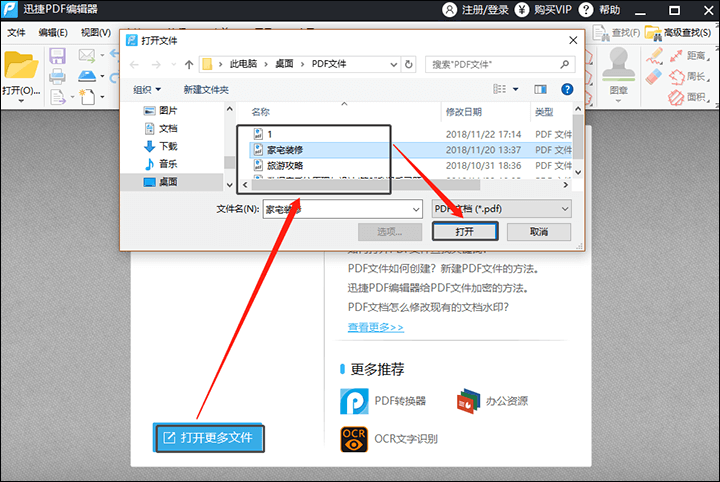
Task: Click the stamp (图章) tool icon
Action: (618, 64)
